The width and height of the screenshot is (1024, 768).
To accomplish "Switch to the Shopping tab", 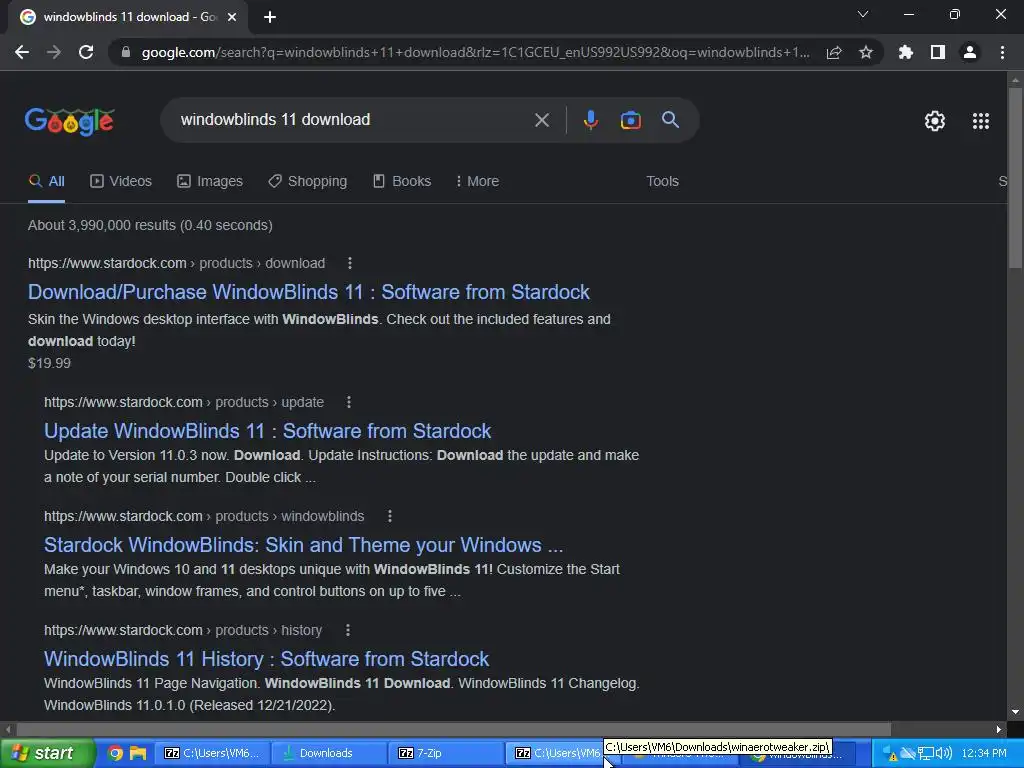I will pos(308,182).
